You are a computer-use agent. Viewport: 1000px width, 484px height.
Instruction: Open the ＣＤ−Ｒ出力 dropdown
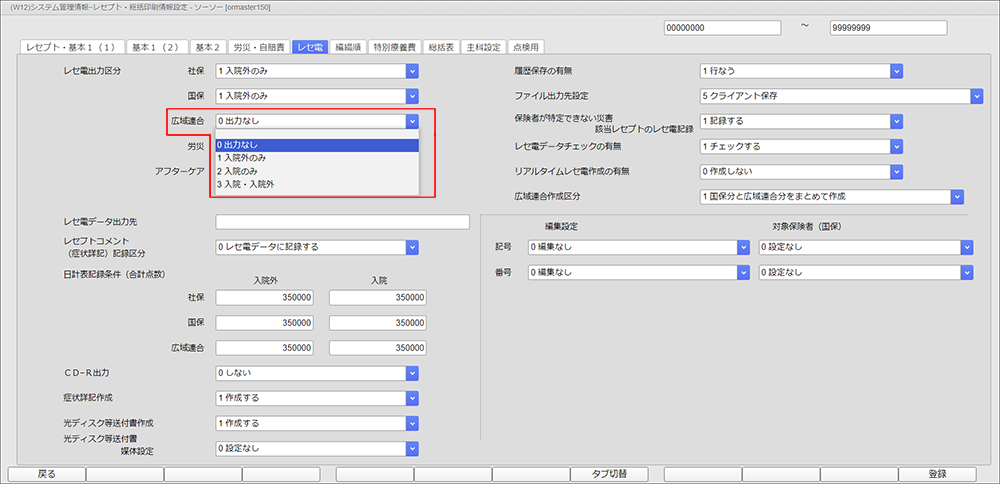412,373
